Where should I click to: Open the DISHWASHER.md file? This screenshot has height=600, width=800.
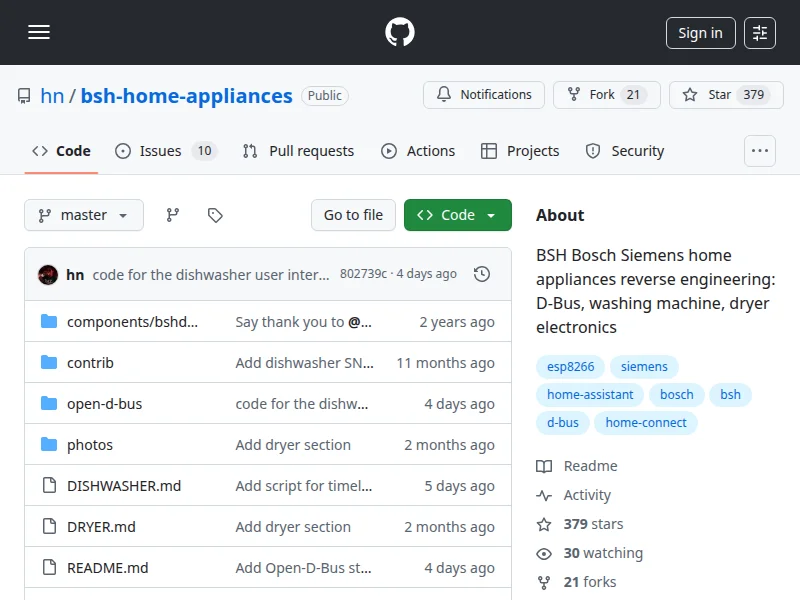tap(124, 486)
